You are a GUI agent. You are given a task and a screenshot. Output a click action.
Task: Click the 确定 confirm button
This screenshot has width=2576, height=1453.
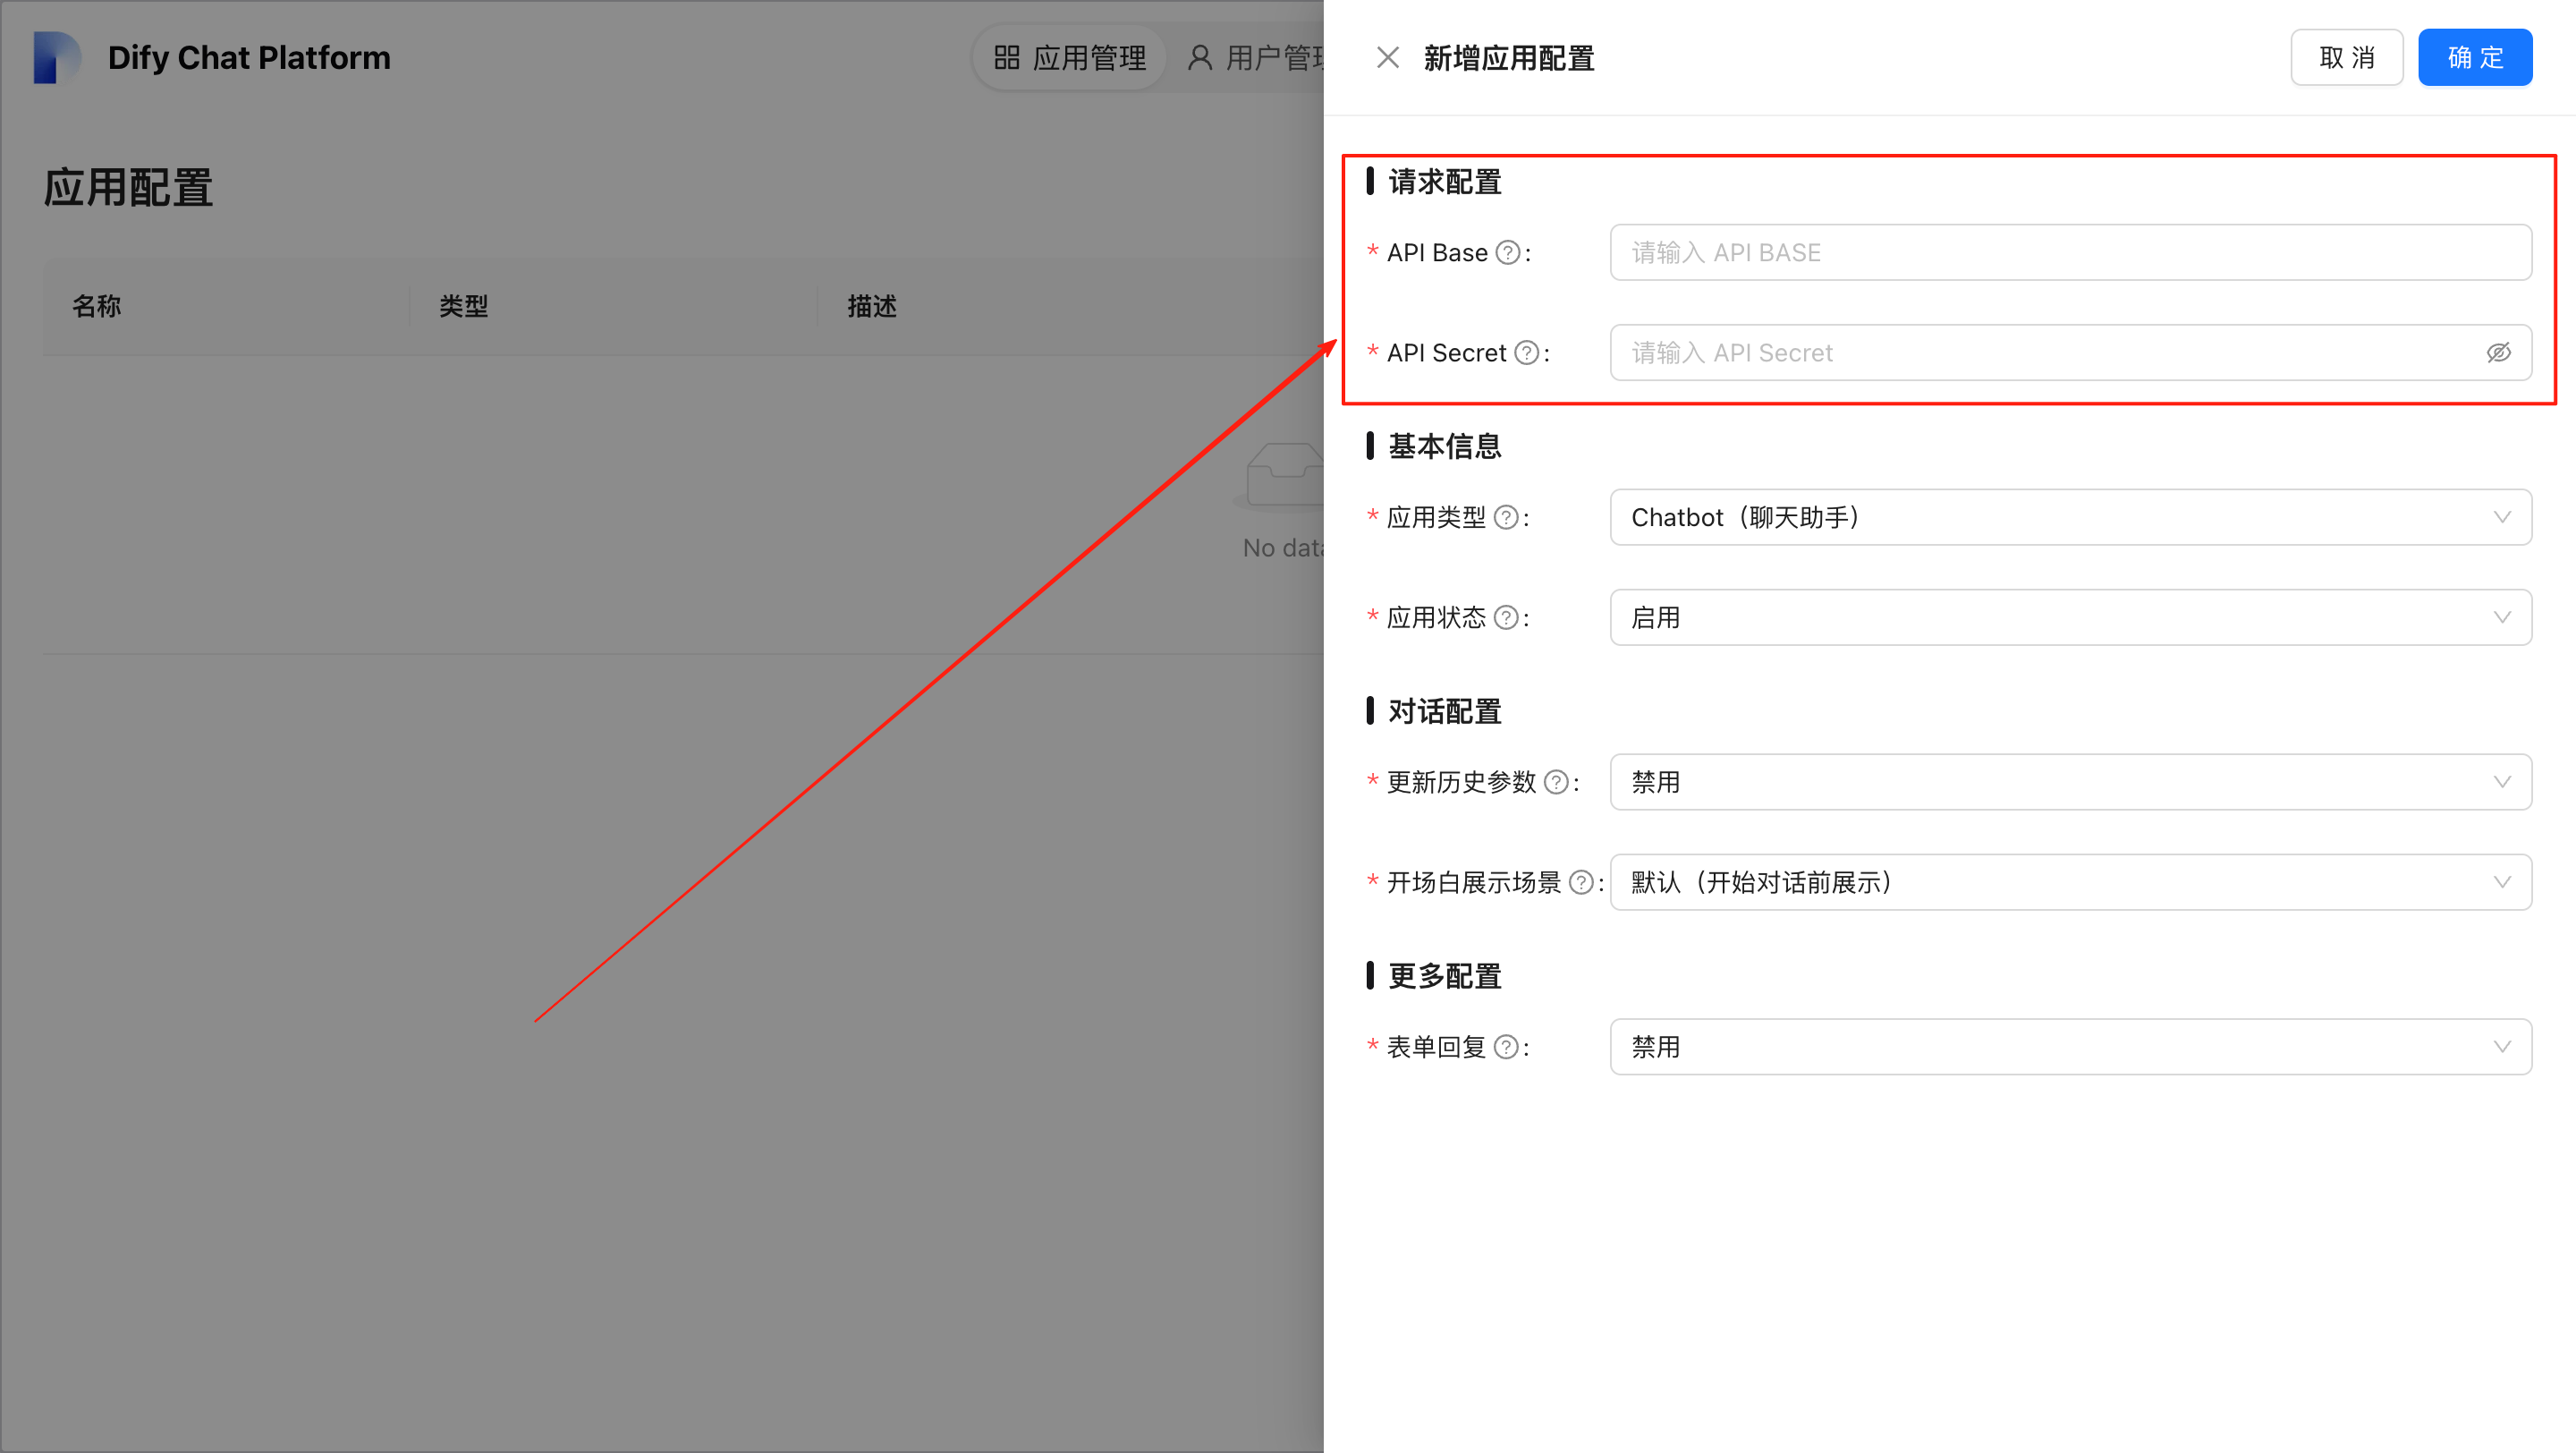tap(2475, 57)
